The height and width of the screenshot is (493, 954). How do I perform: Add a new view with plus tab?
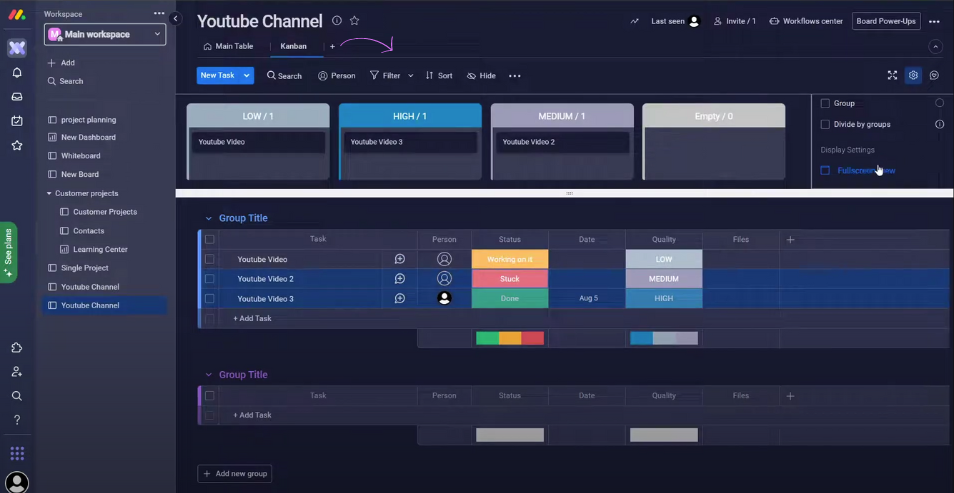pyautogui.click(x=332, y=46)
